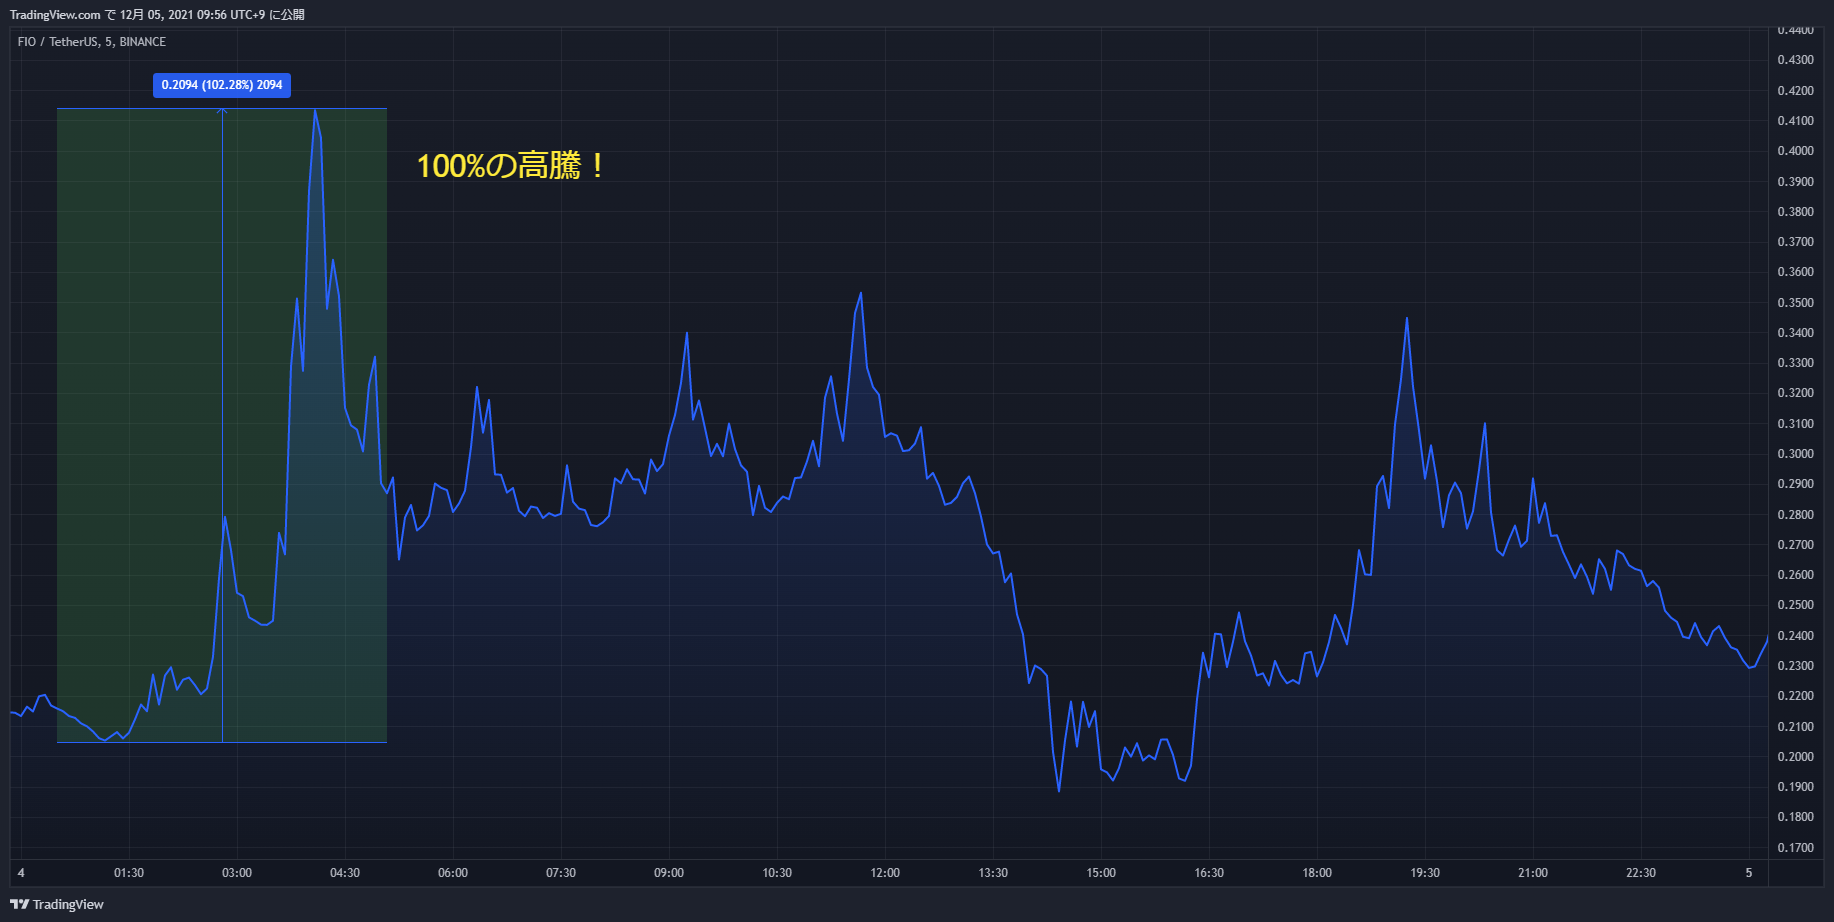Screen dimensions: 1834x922
Task: Click the TradingView.com publish header text
Action: [x=157, y=14]
